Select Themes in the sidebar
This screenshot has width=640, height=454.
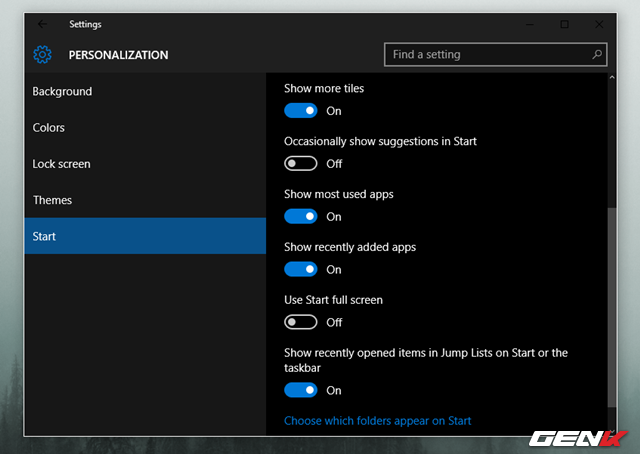click(145, 200)
